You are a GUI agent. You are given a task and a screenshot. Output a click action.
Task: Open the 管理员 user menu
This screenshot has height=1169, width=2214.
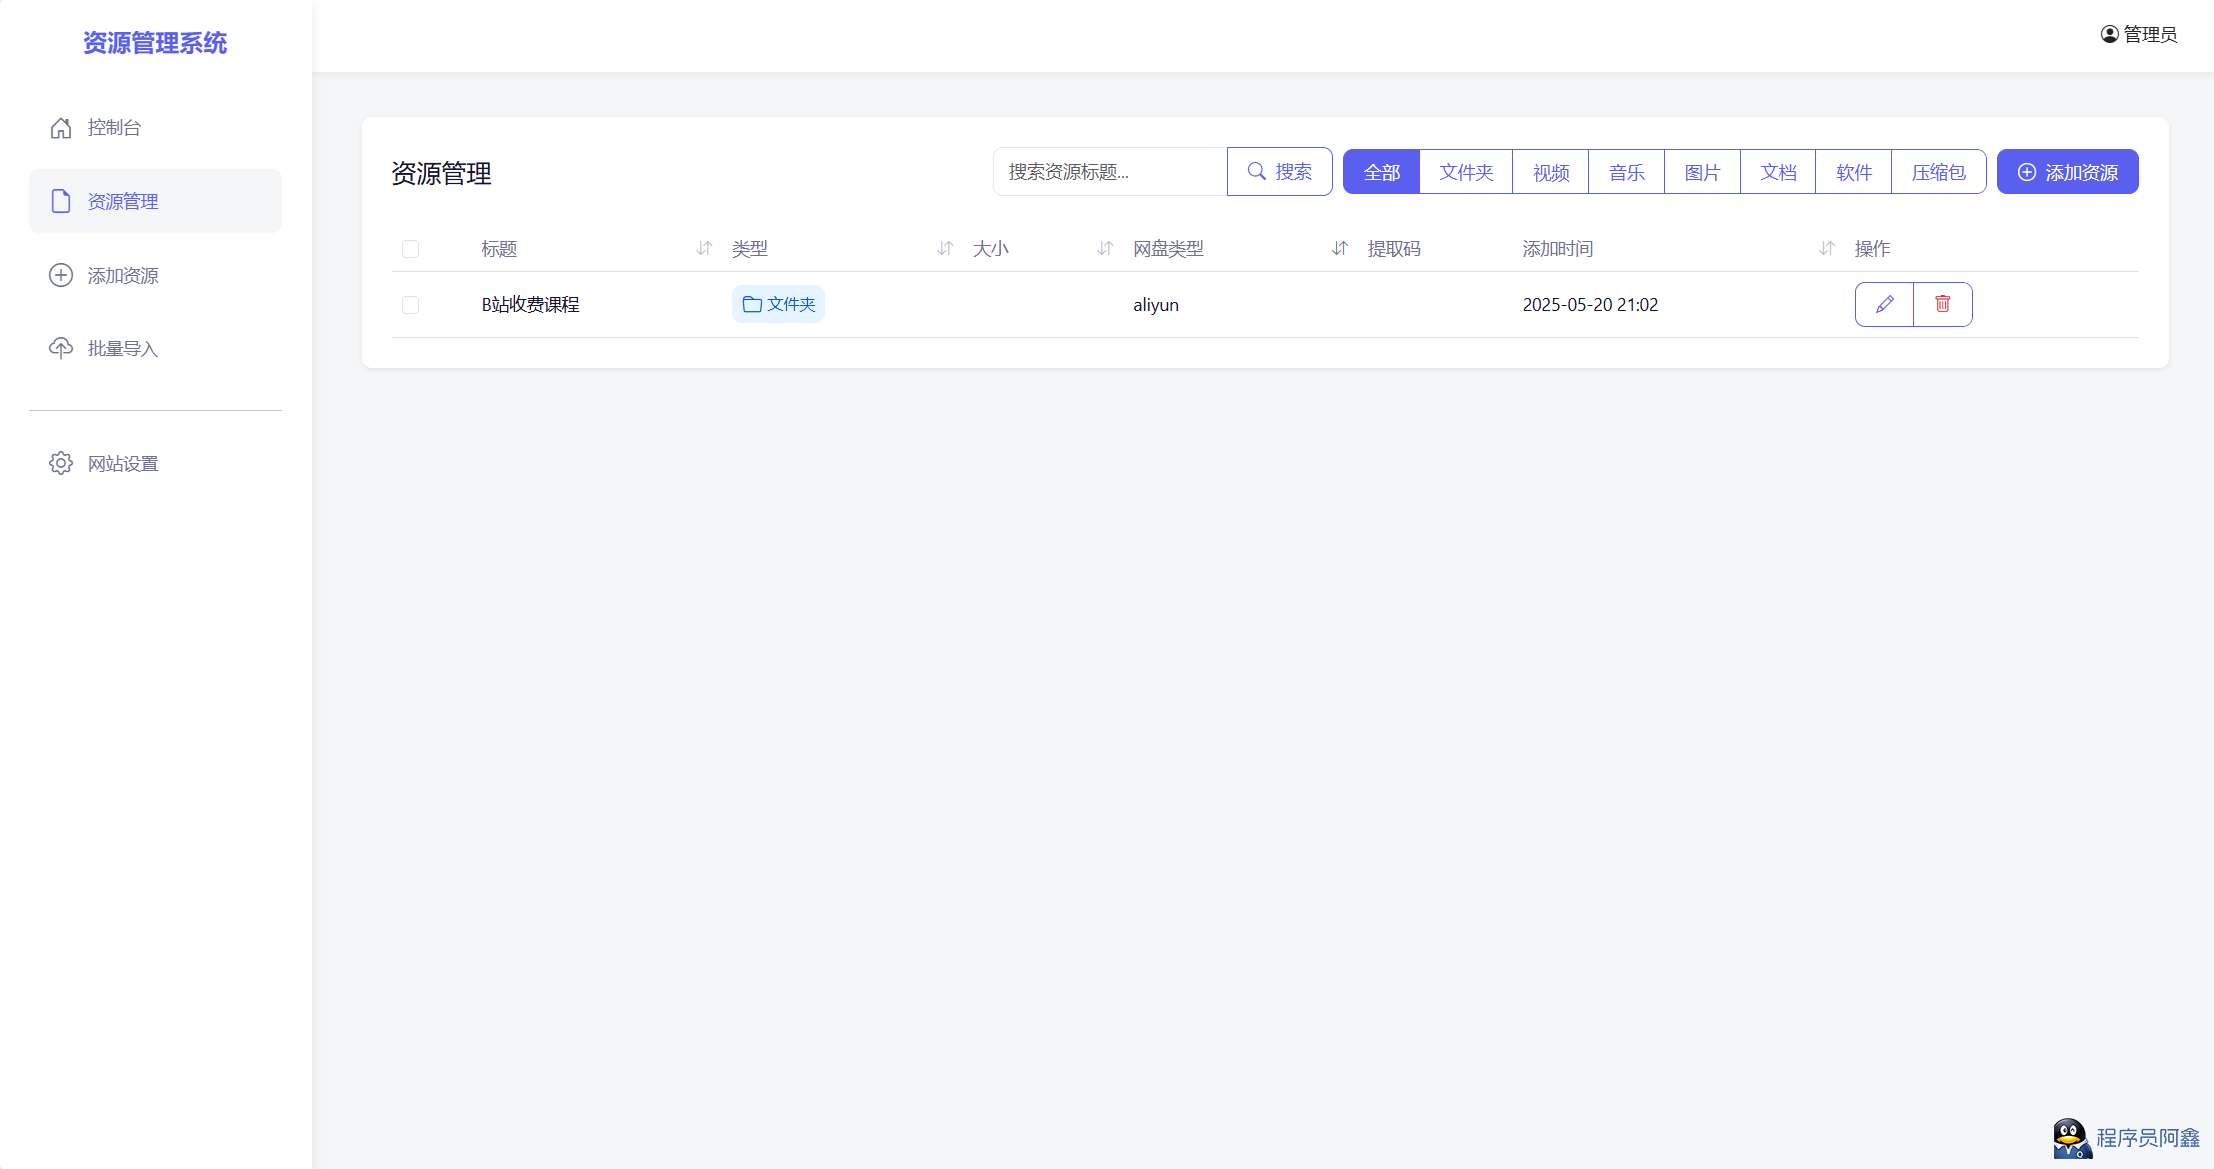(2139, 34)
